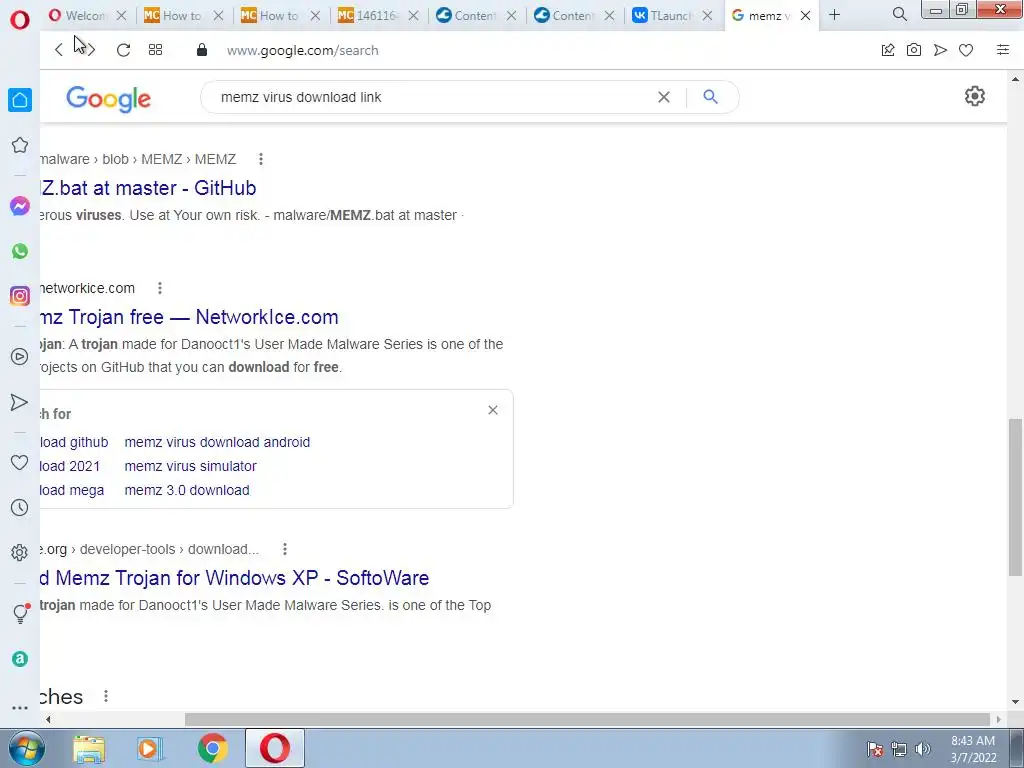Add page to bookmarks heart icon in address bar
This screenshot has width=1024, height=768.
point(966,50)
